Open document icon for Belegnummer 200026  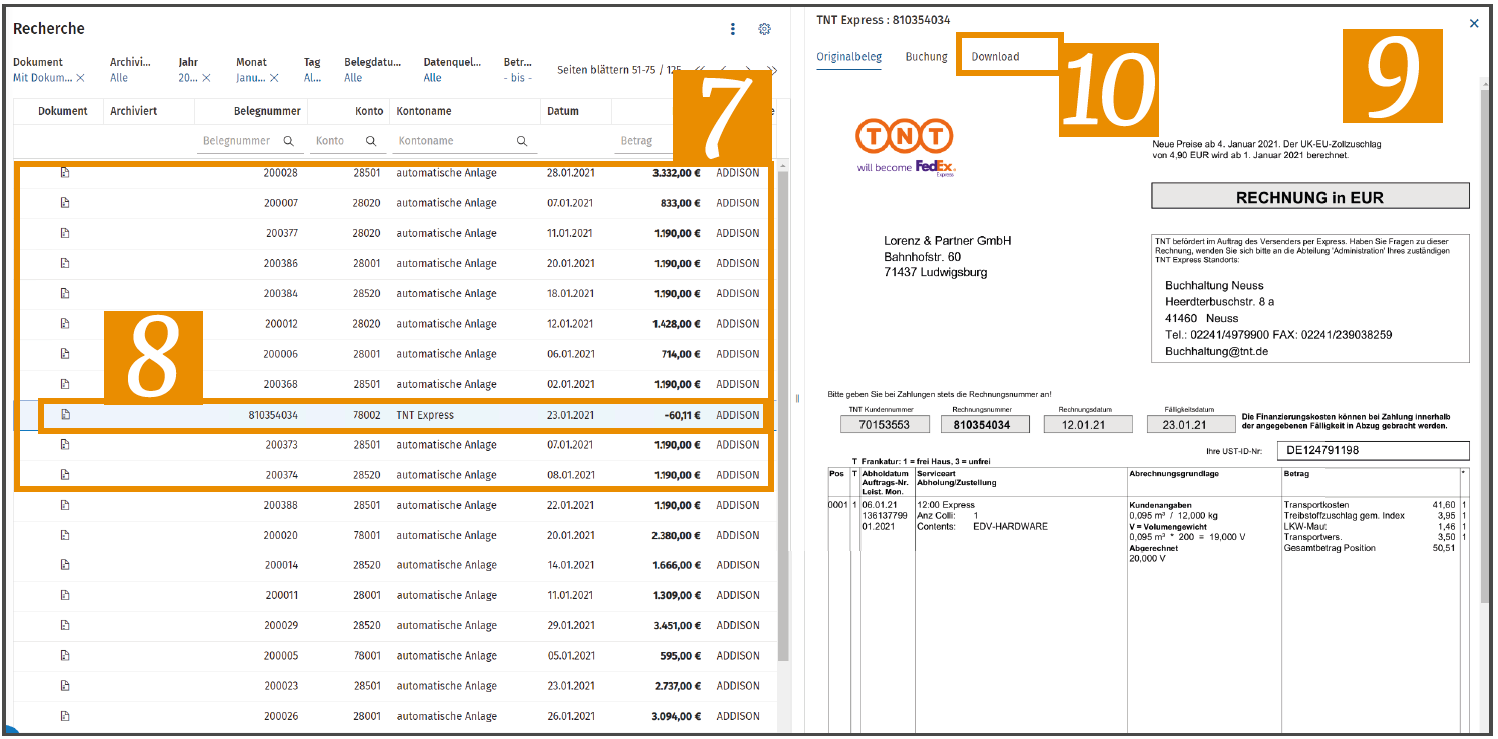65,716
